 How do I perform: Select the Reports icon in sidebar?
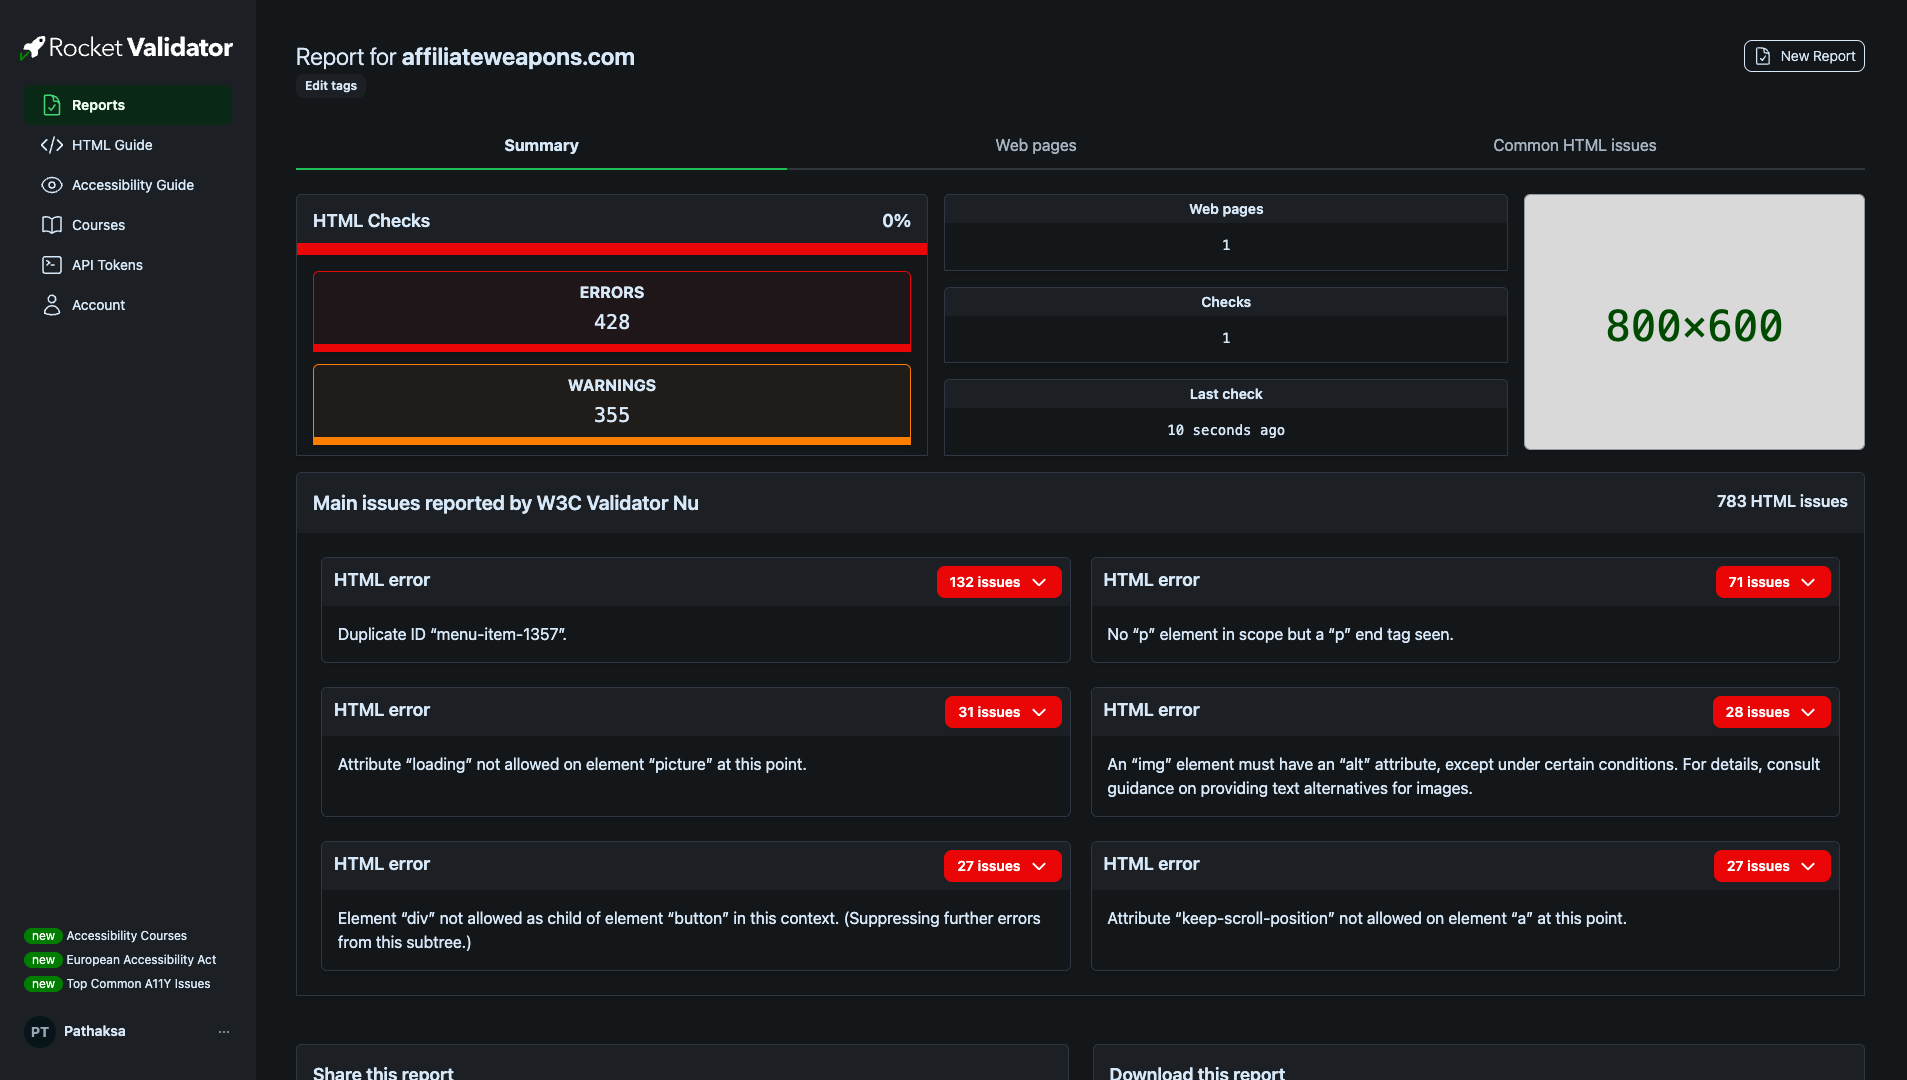(x=50, y=104)
